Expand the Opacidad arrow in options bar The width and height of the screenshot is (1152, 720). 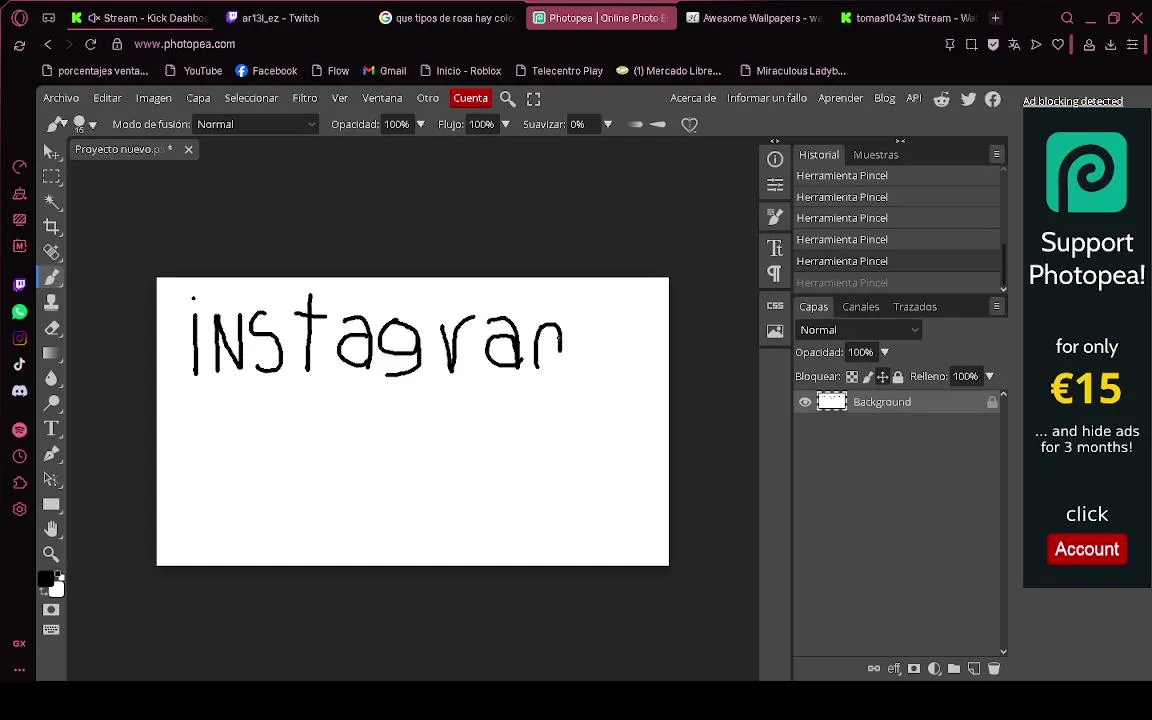(421, 124)
